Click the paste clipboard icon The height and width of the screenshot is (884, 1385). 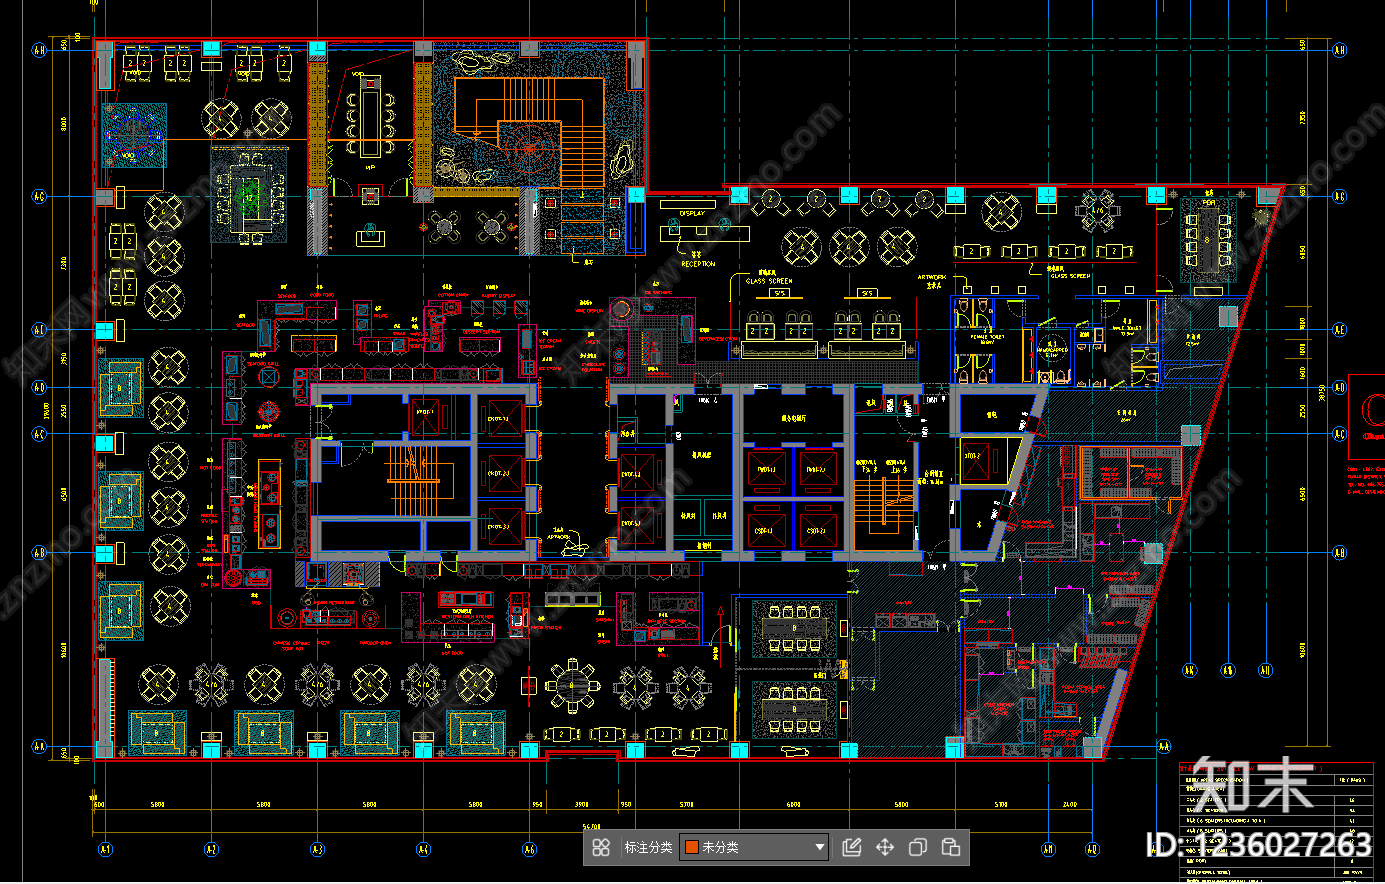951,847
